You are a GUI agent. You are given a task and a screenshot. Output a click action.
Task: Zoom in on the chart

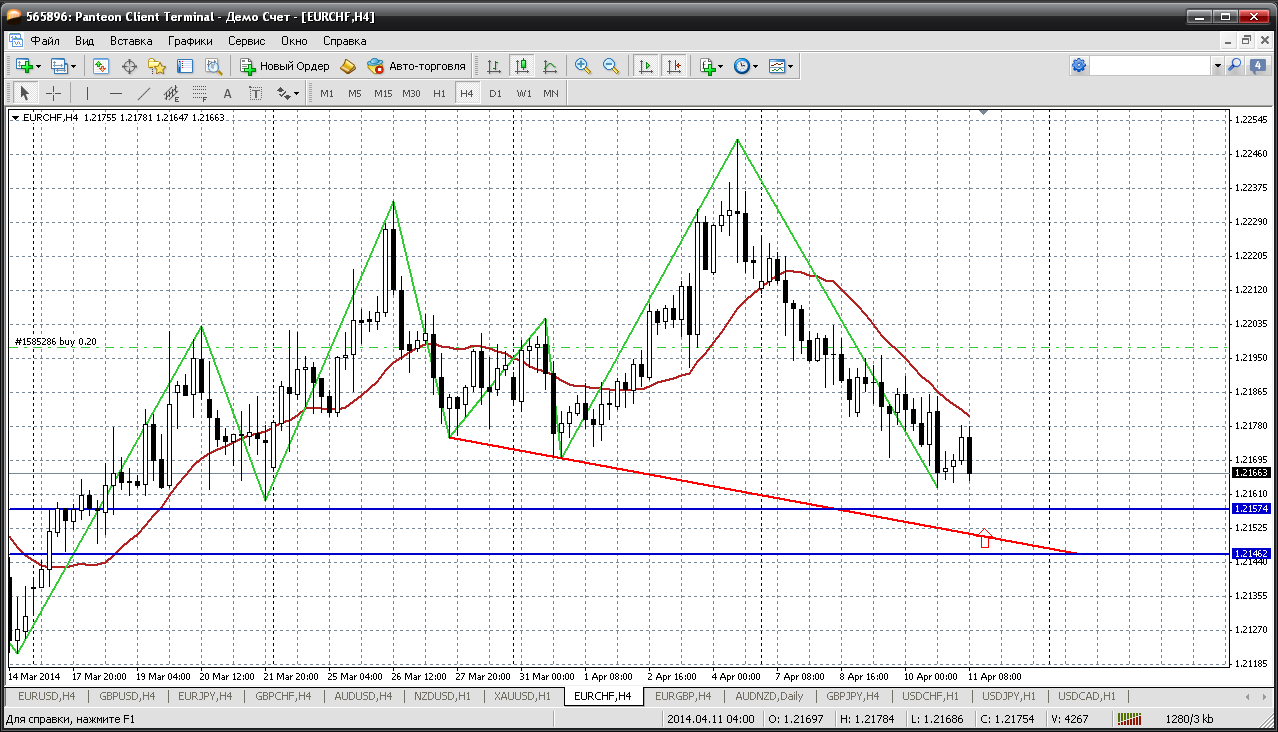click(582, 66)
